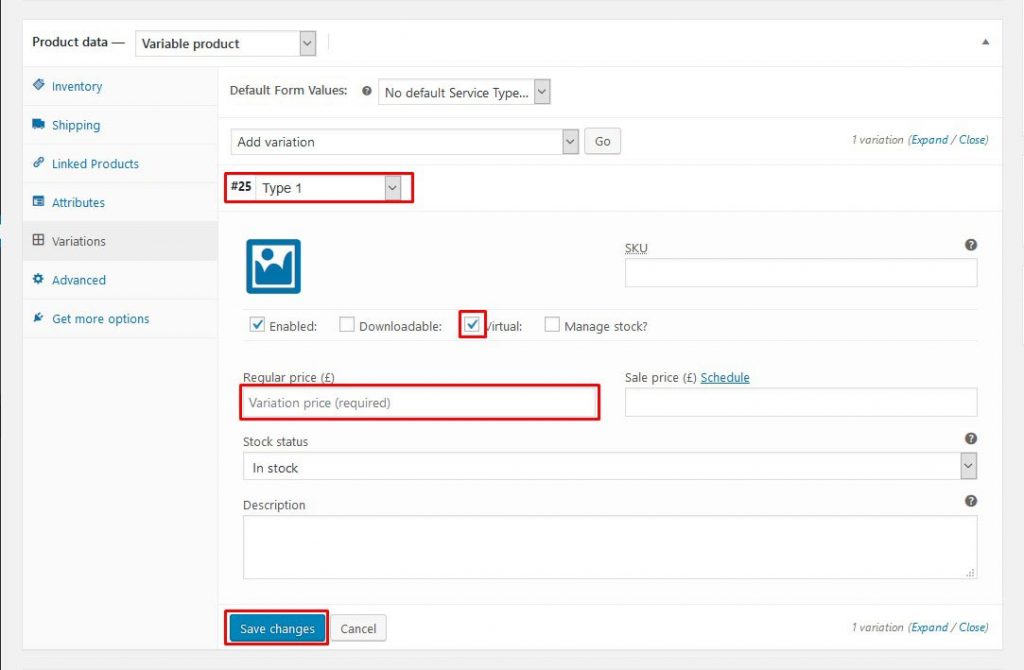
Task: Click the Get more options icon
Action: pos(37,318)
